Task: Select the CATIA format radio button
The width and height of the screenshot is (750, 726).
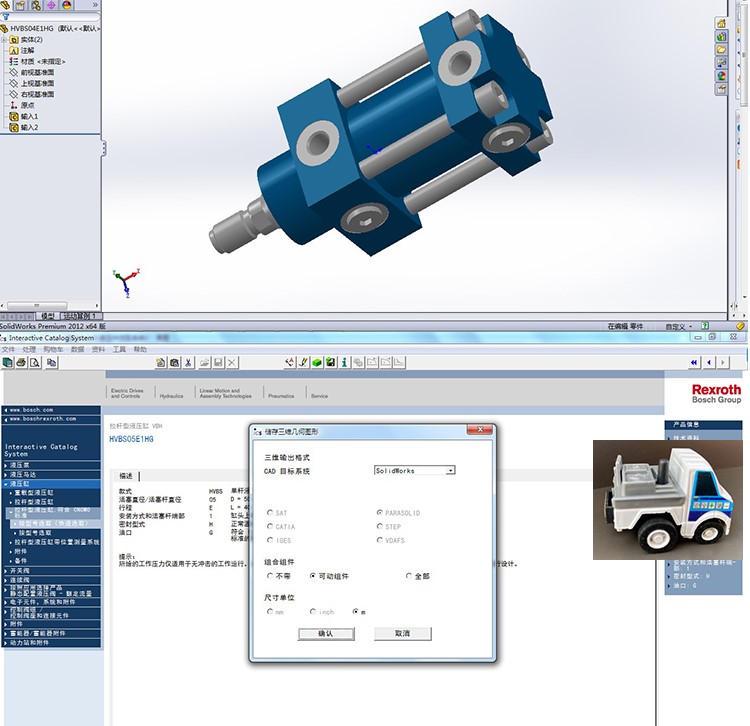Action: point(270,526)
